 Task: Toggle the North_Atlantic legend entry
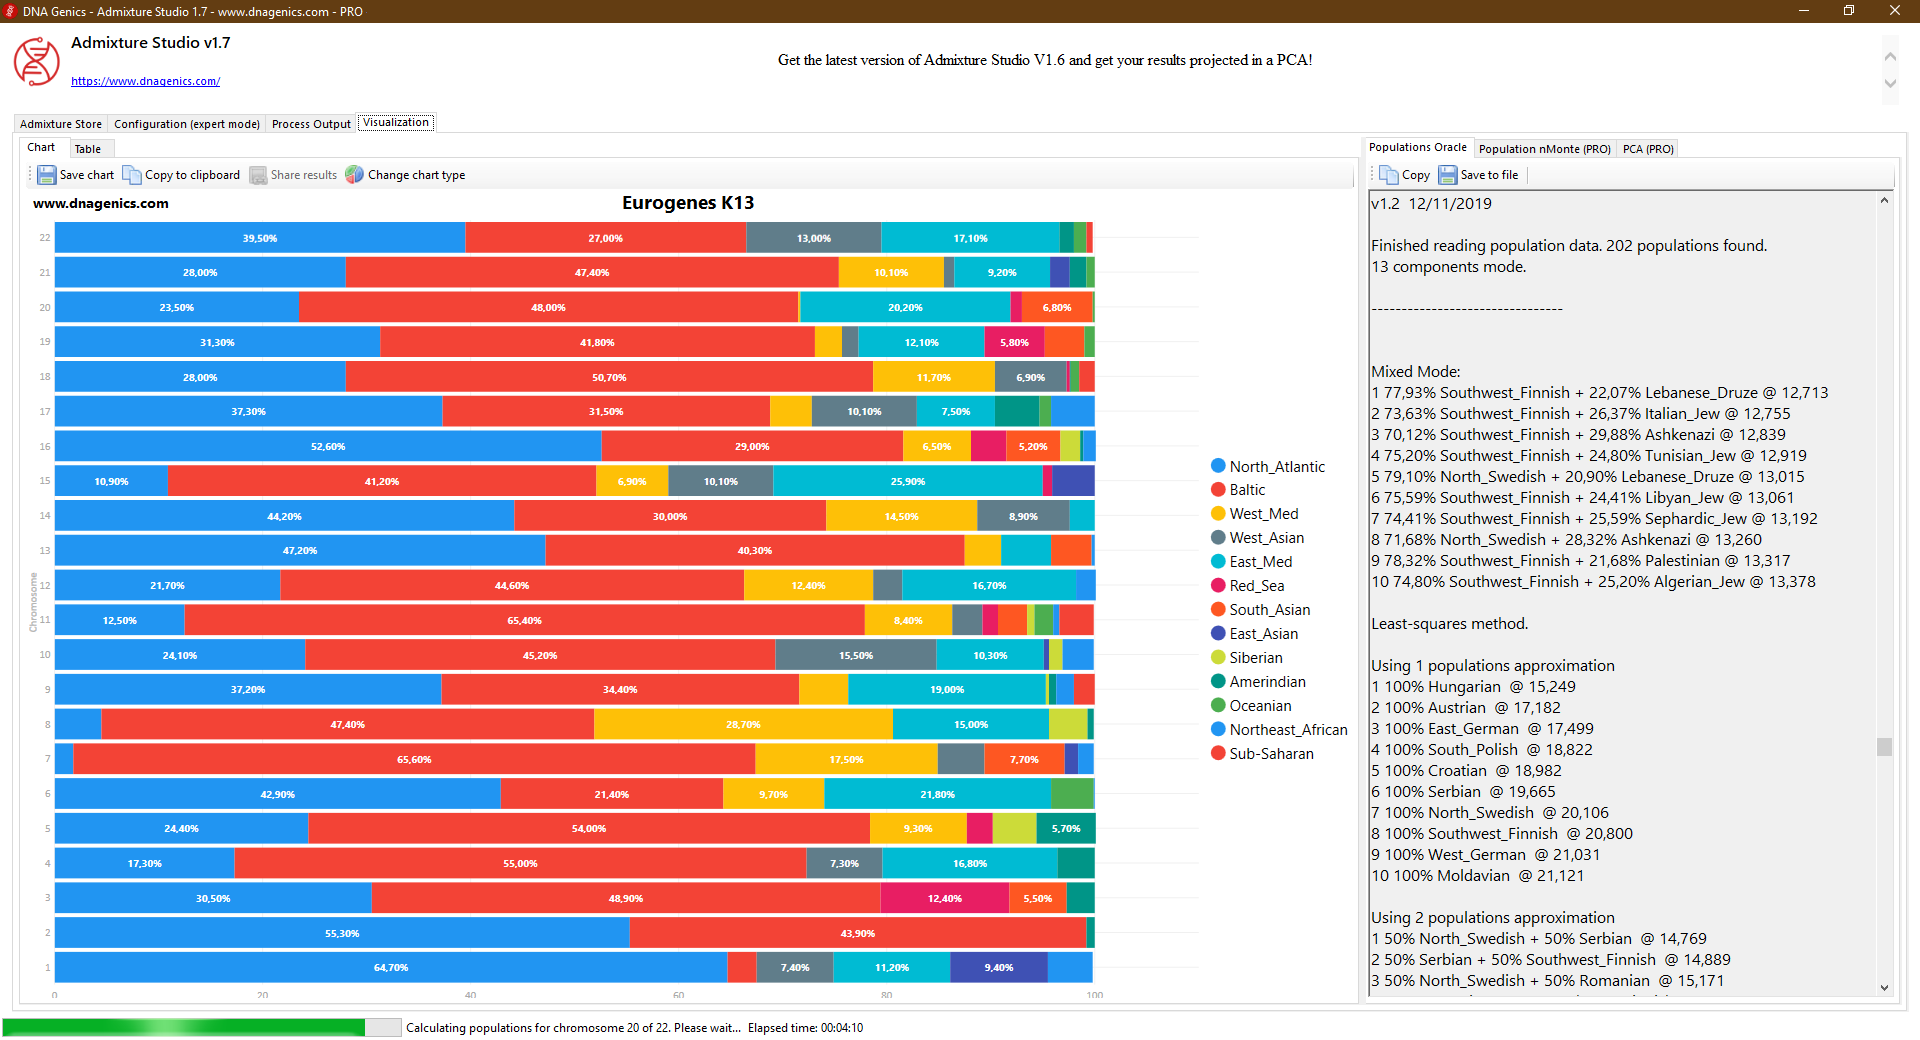1268,465
